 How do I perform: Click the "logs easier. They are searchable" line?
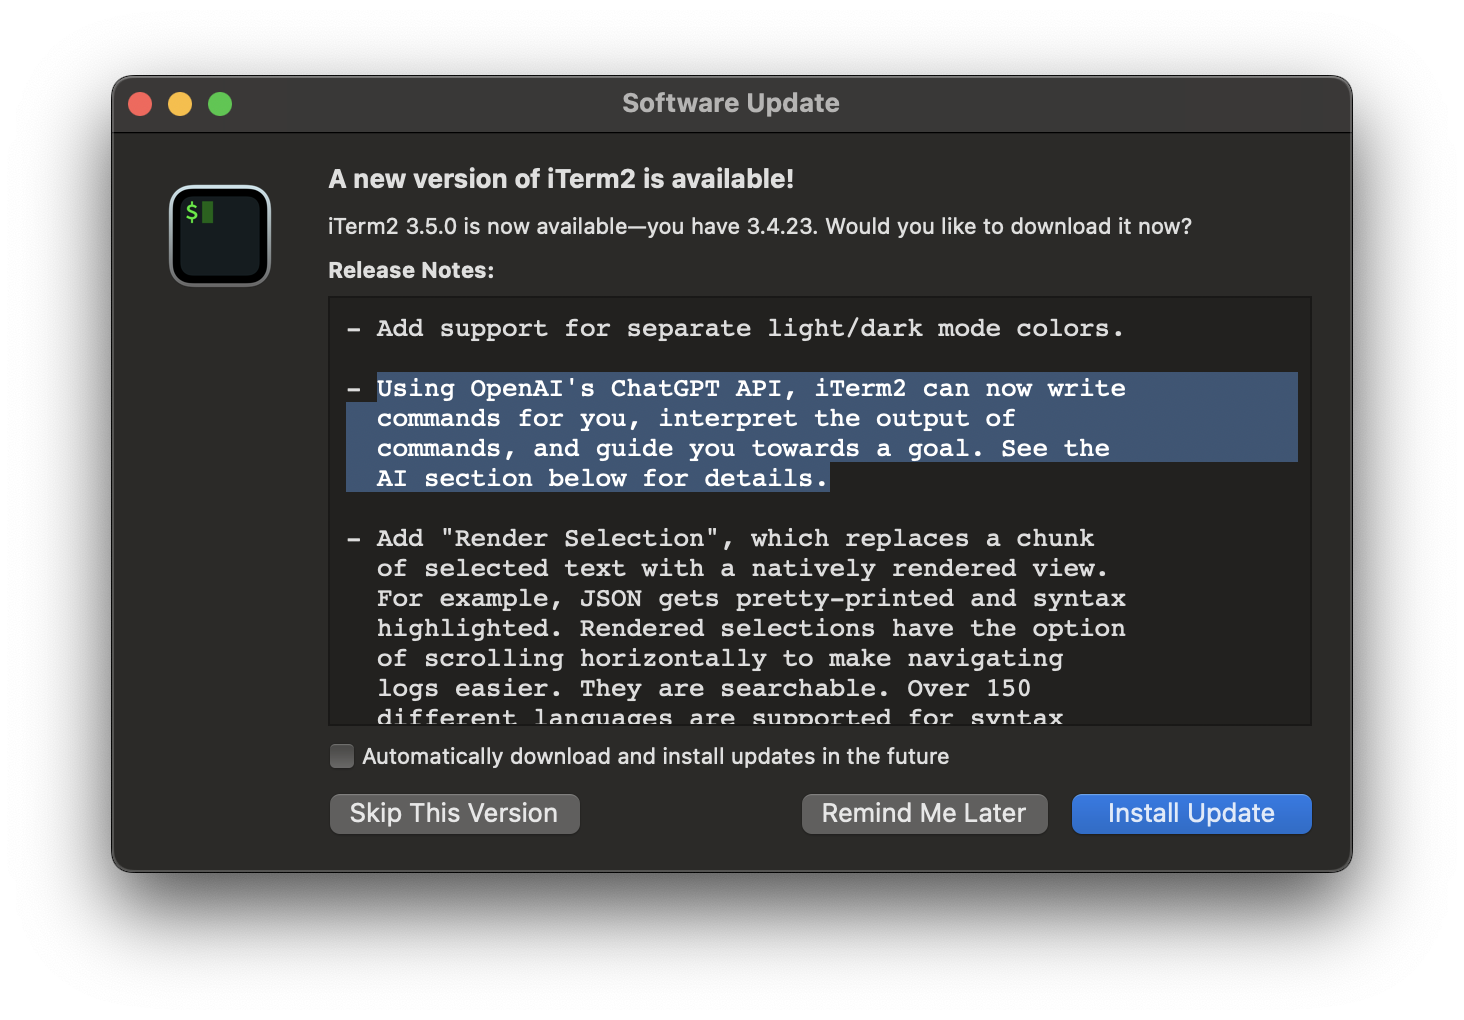point(703,688)
